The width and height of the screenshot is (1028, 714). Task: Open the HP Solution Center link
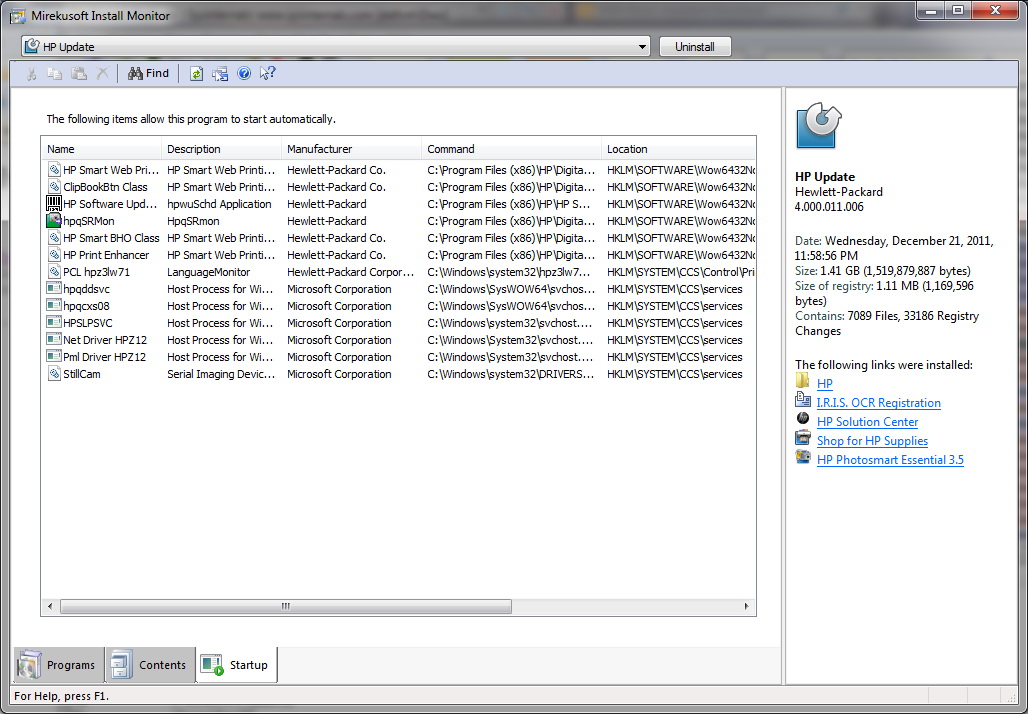tap(867, 422)
